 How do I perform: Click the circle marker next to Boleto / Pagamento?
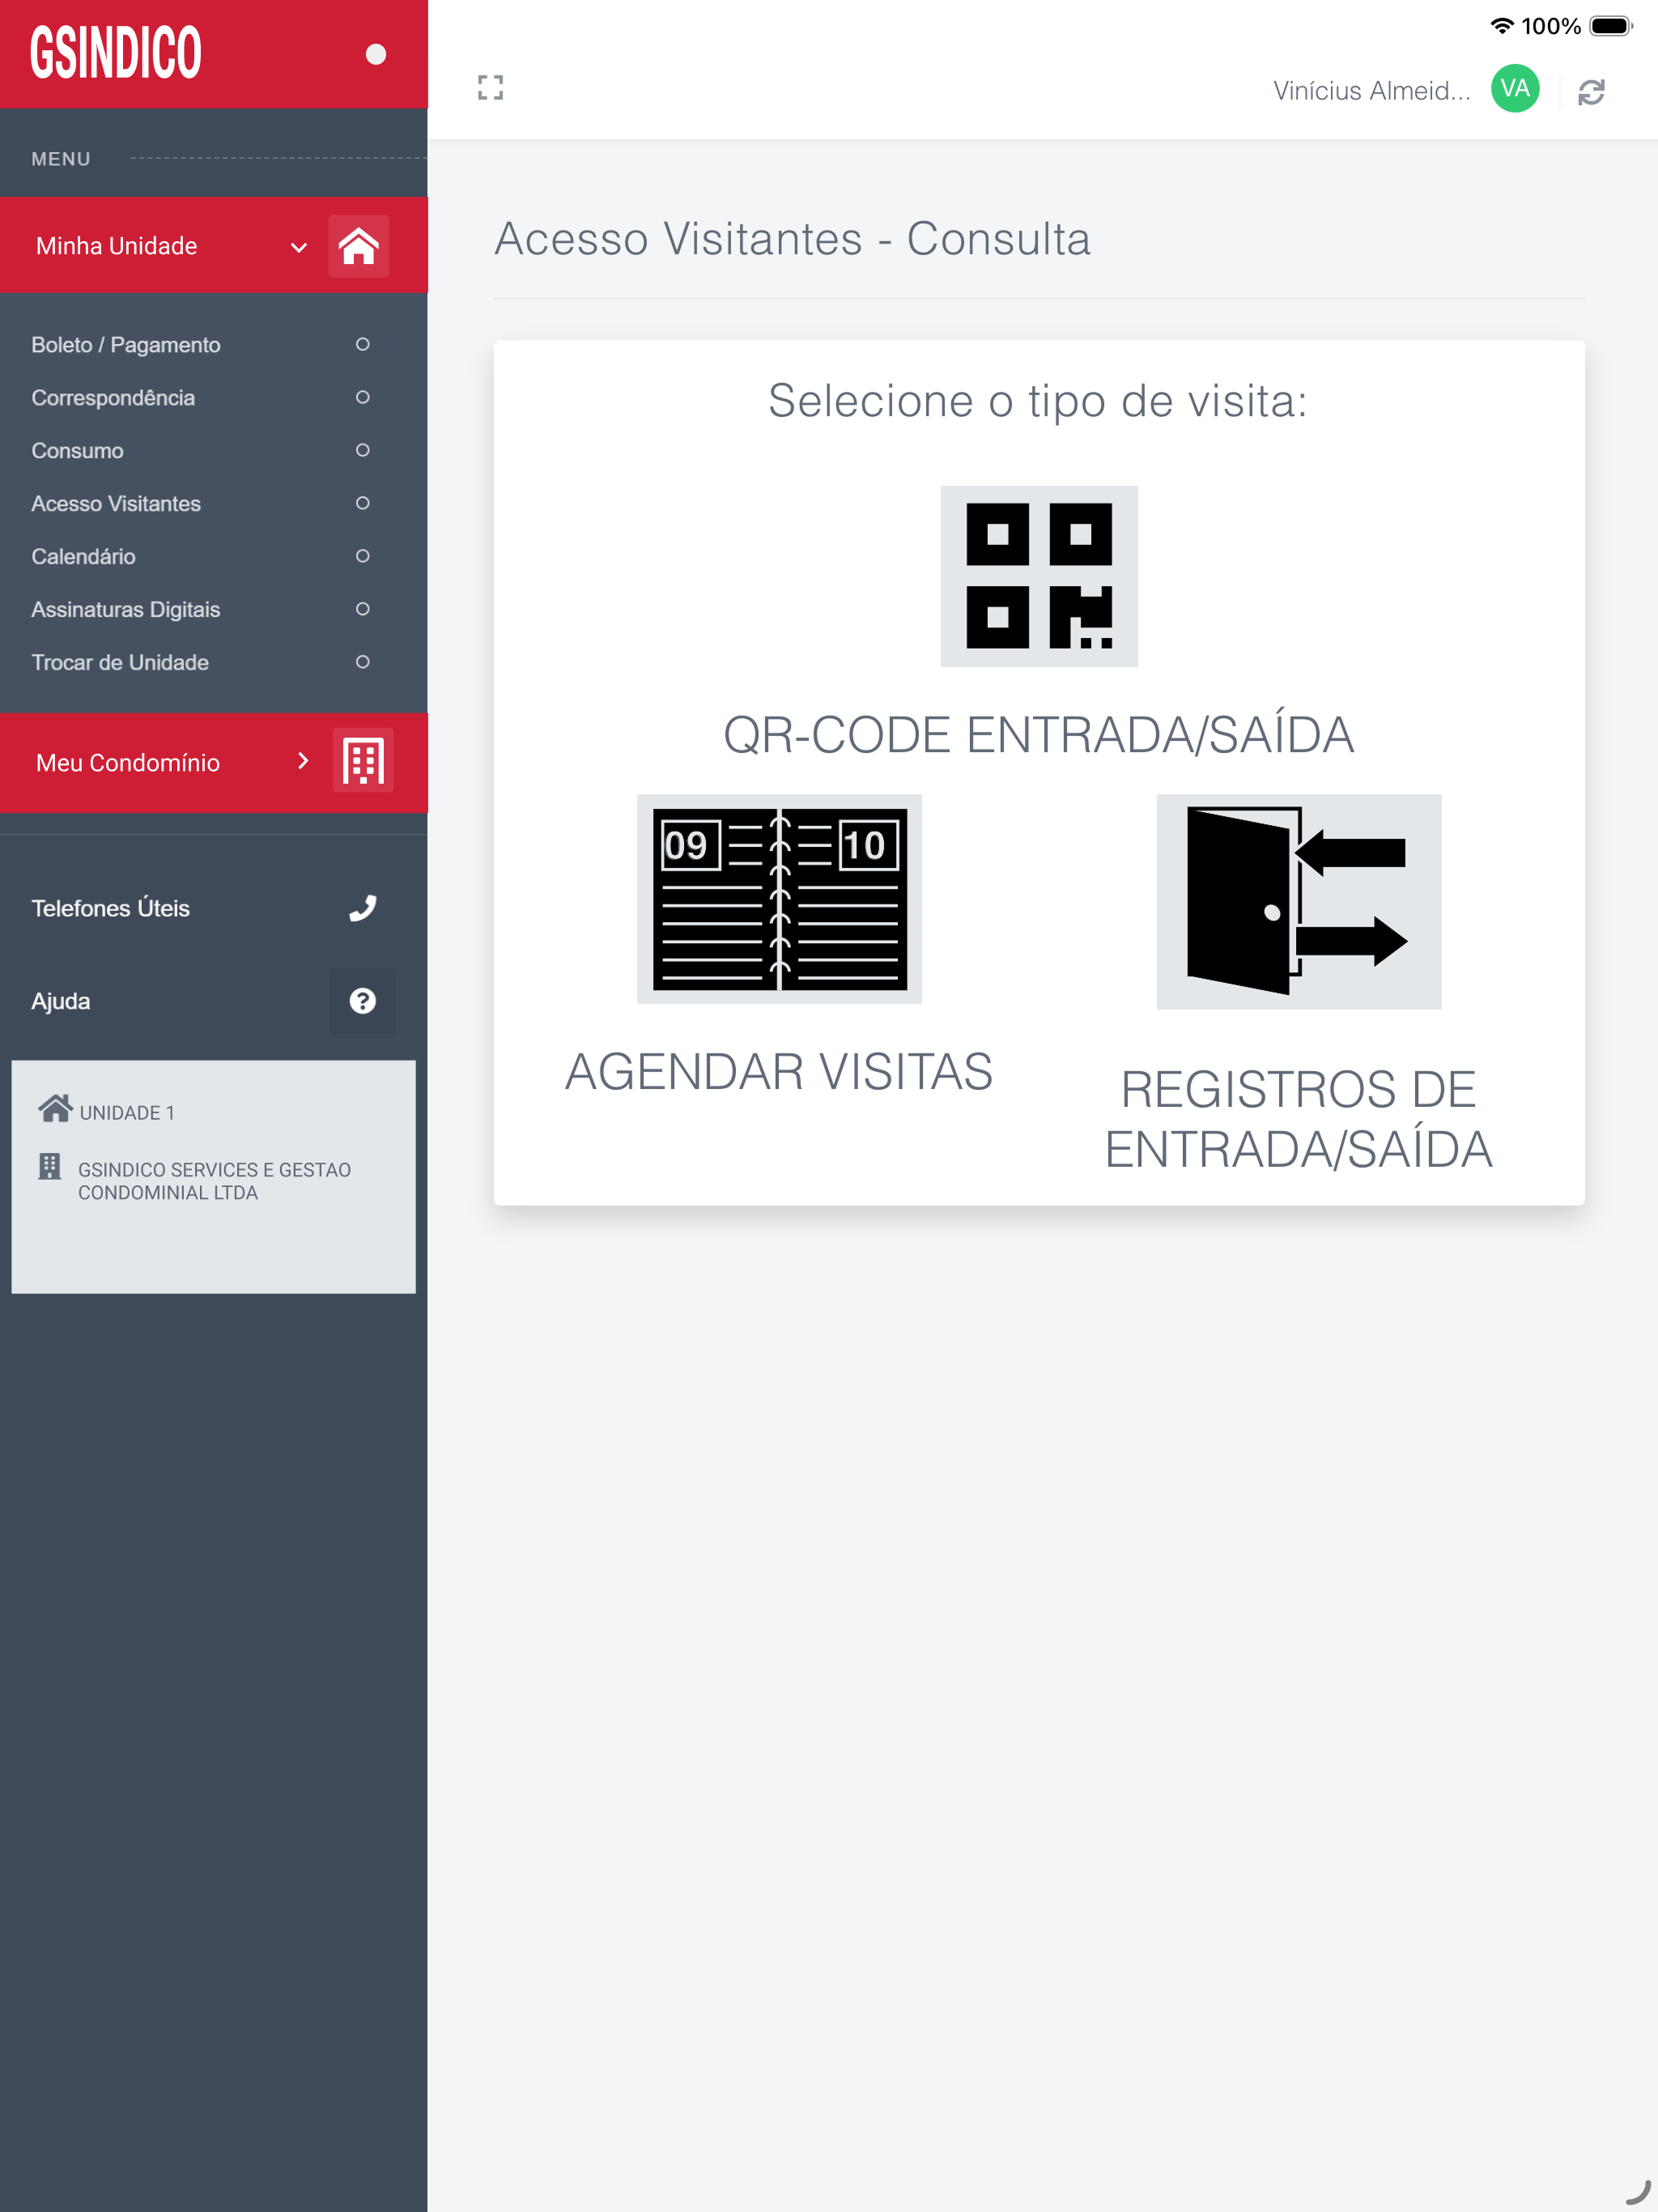(x=362, y=344)
